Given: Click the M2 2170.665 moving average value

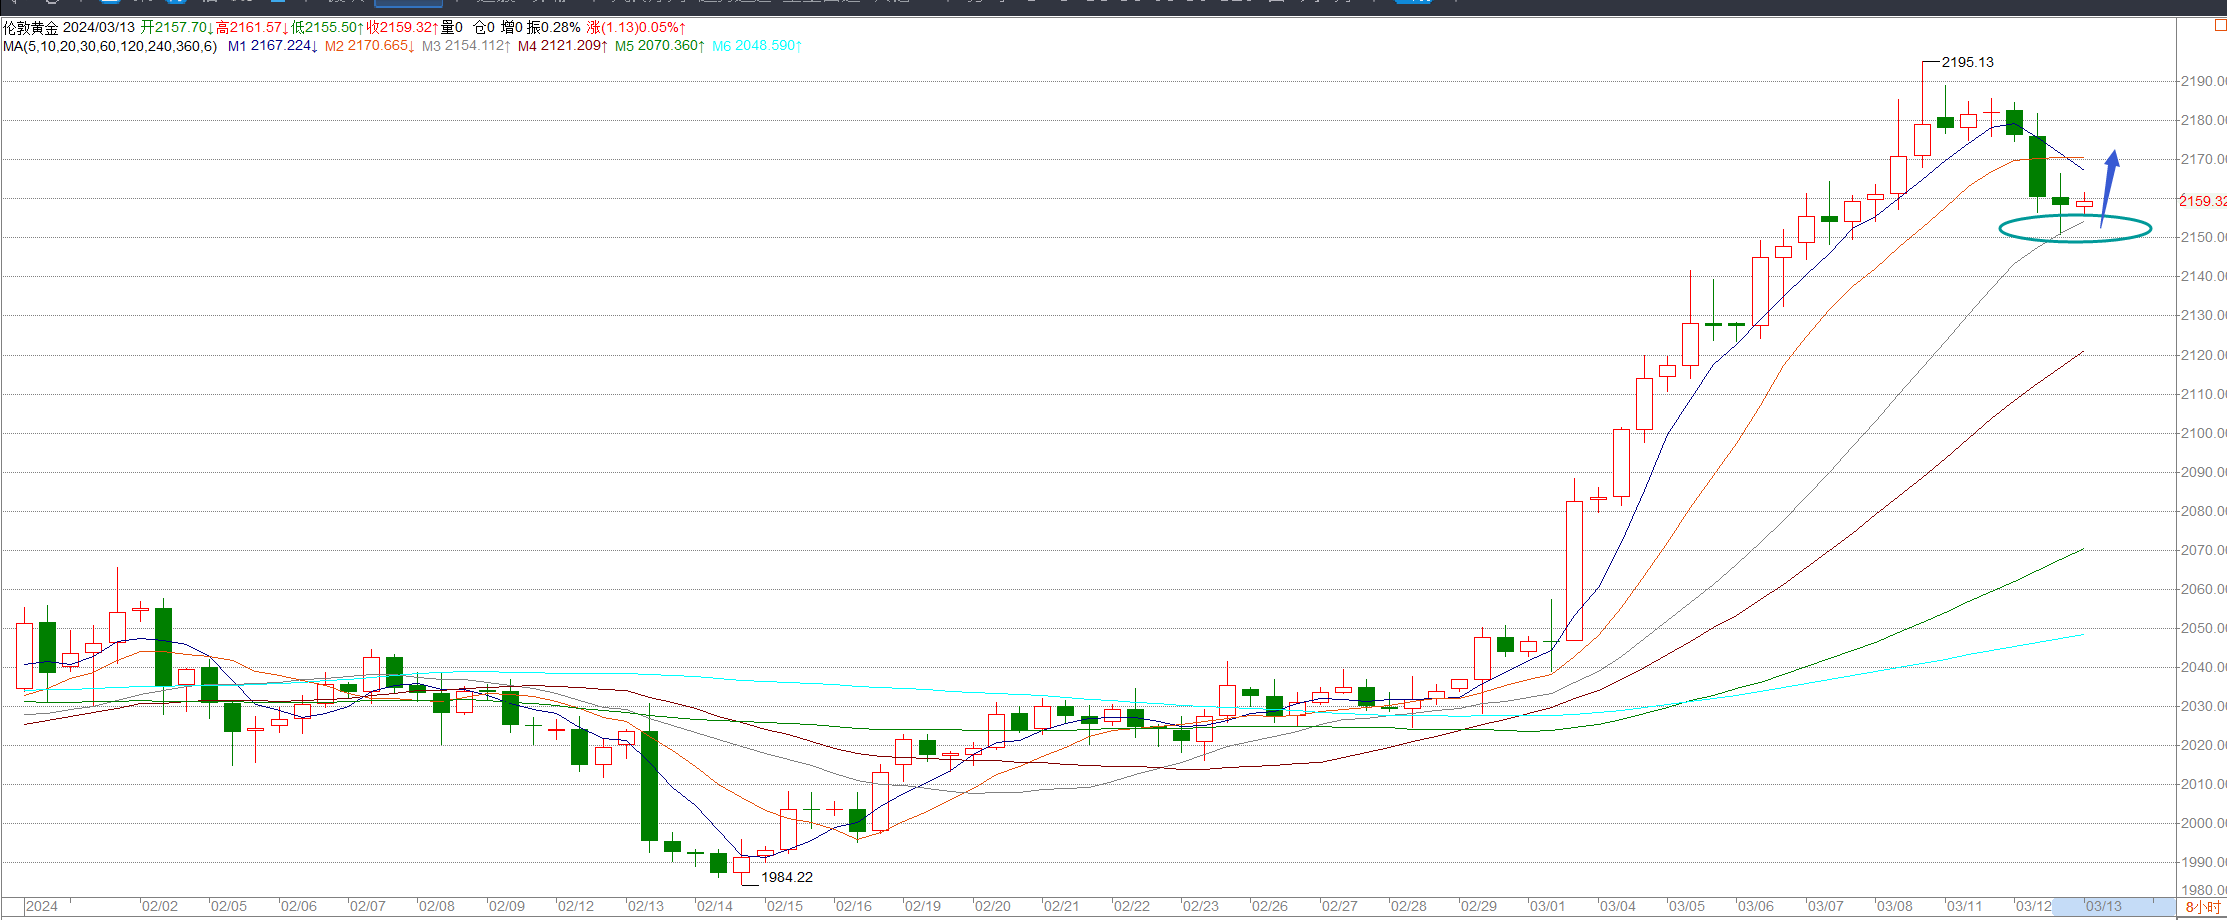Looking at the screenshot, I should tap(370, 46).
